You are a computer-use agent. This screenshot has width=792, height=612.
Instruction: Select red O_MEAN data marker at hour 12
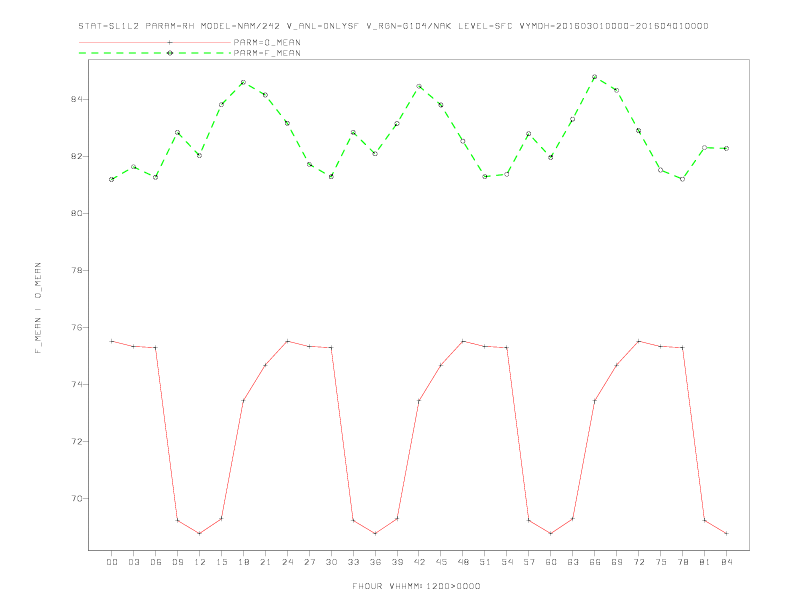200,533
